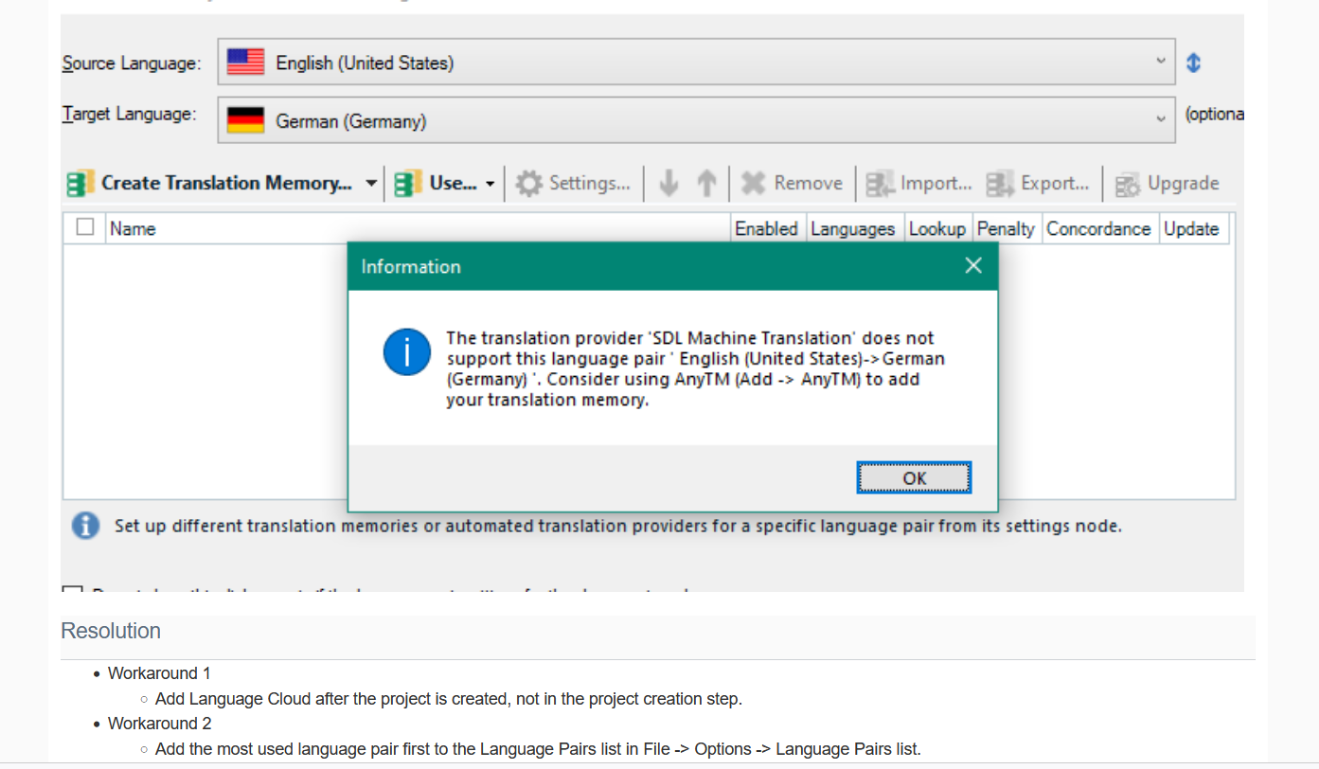Toggle the select-all checkbox beside Name
1319x769 pixels.
86,228
